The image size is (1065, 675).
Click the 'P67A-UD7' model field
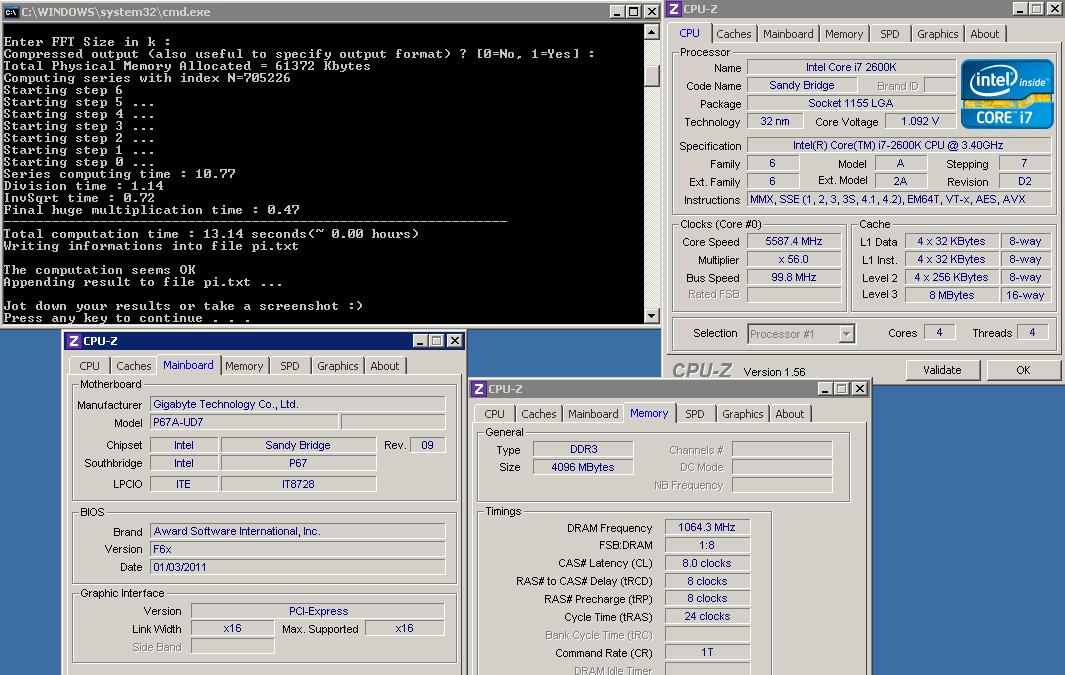pos(245,422)
